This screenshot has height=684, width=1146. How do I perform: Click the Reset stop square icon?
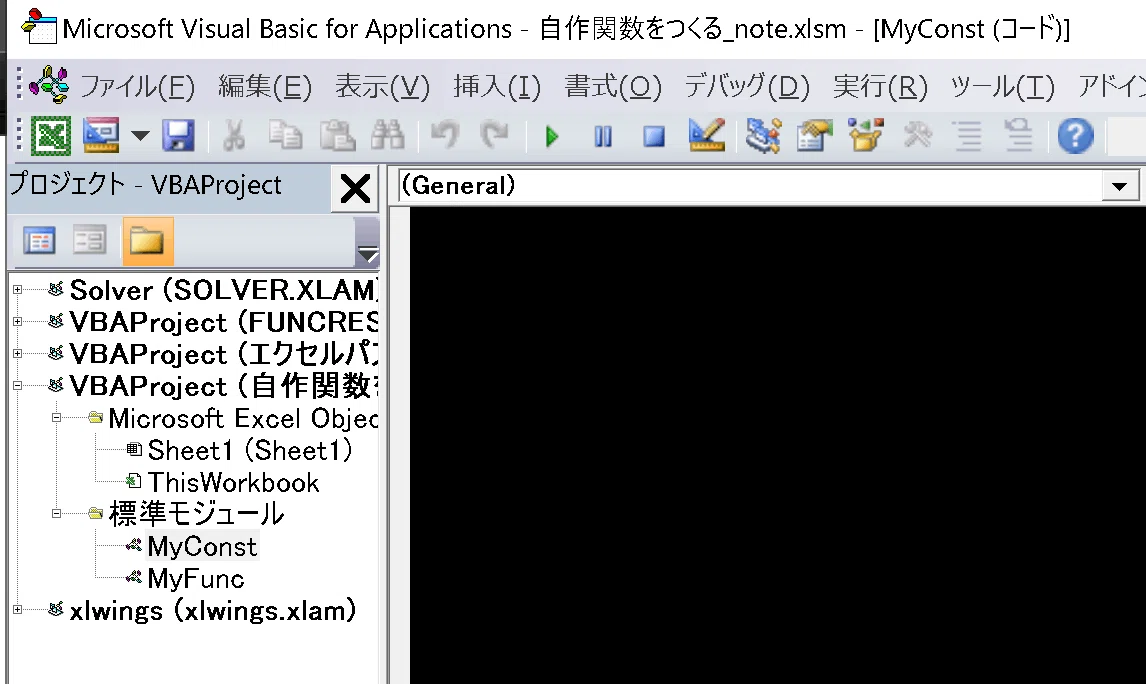[653, 136]
